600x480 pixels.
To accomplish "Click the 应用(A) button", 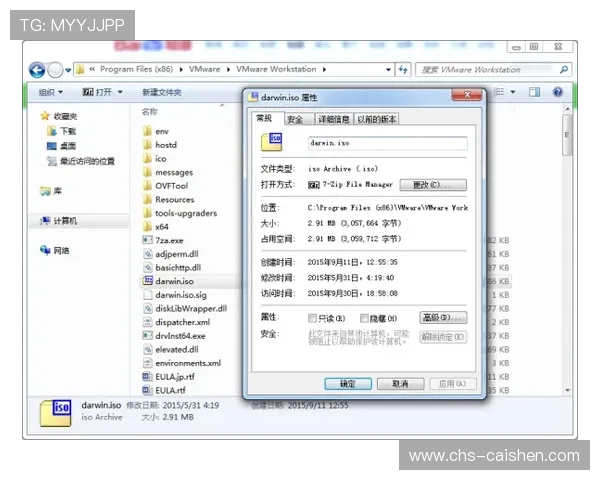I will point(453,384).
